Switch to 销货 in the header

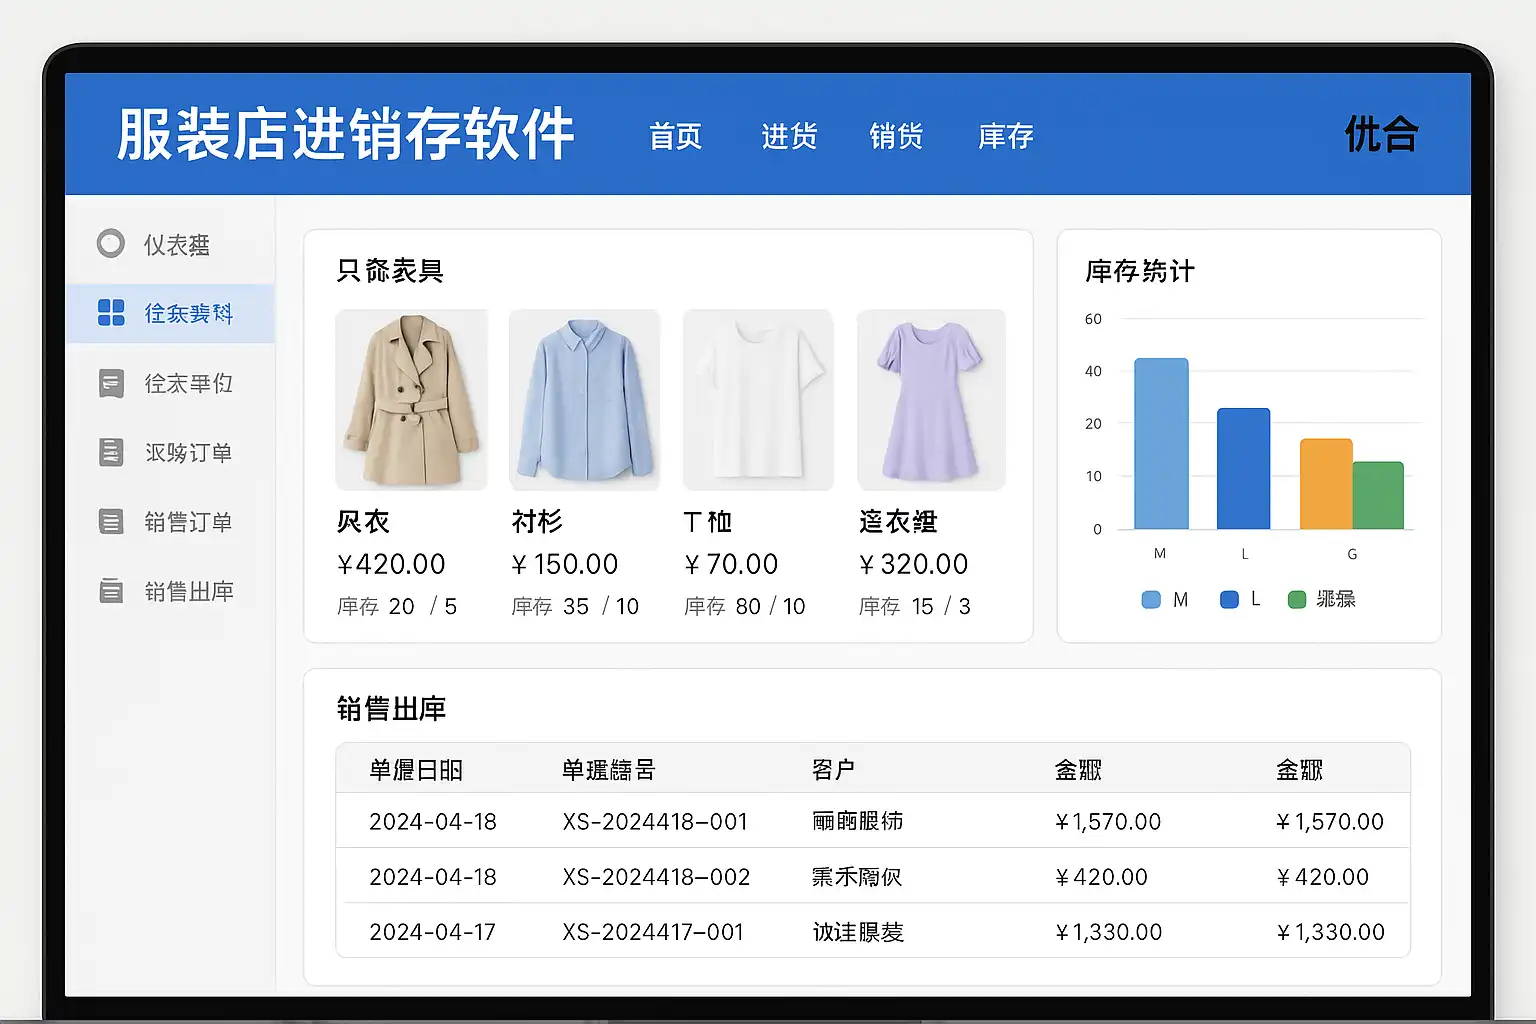coord(896,136)
